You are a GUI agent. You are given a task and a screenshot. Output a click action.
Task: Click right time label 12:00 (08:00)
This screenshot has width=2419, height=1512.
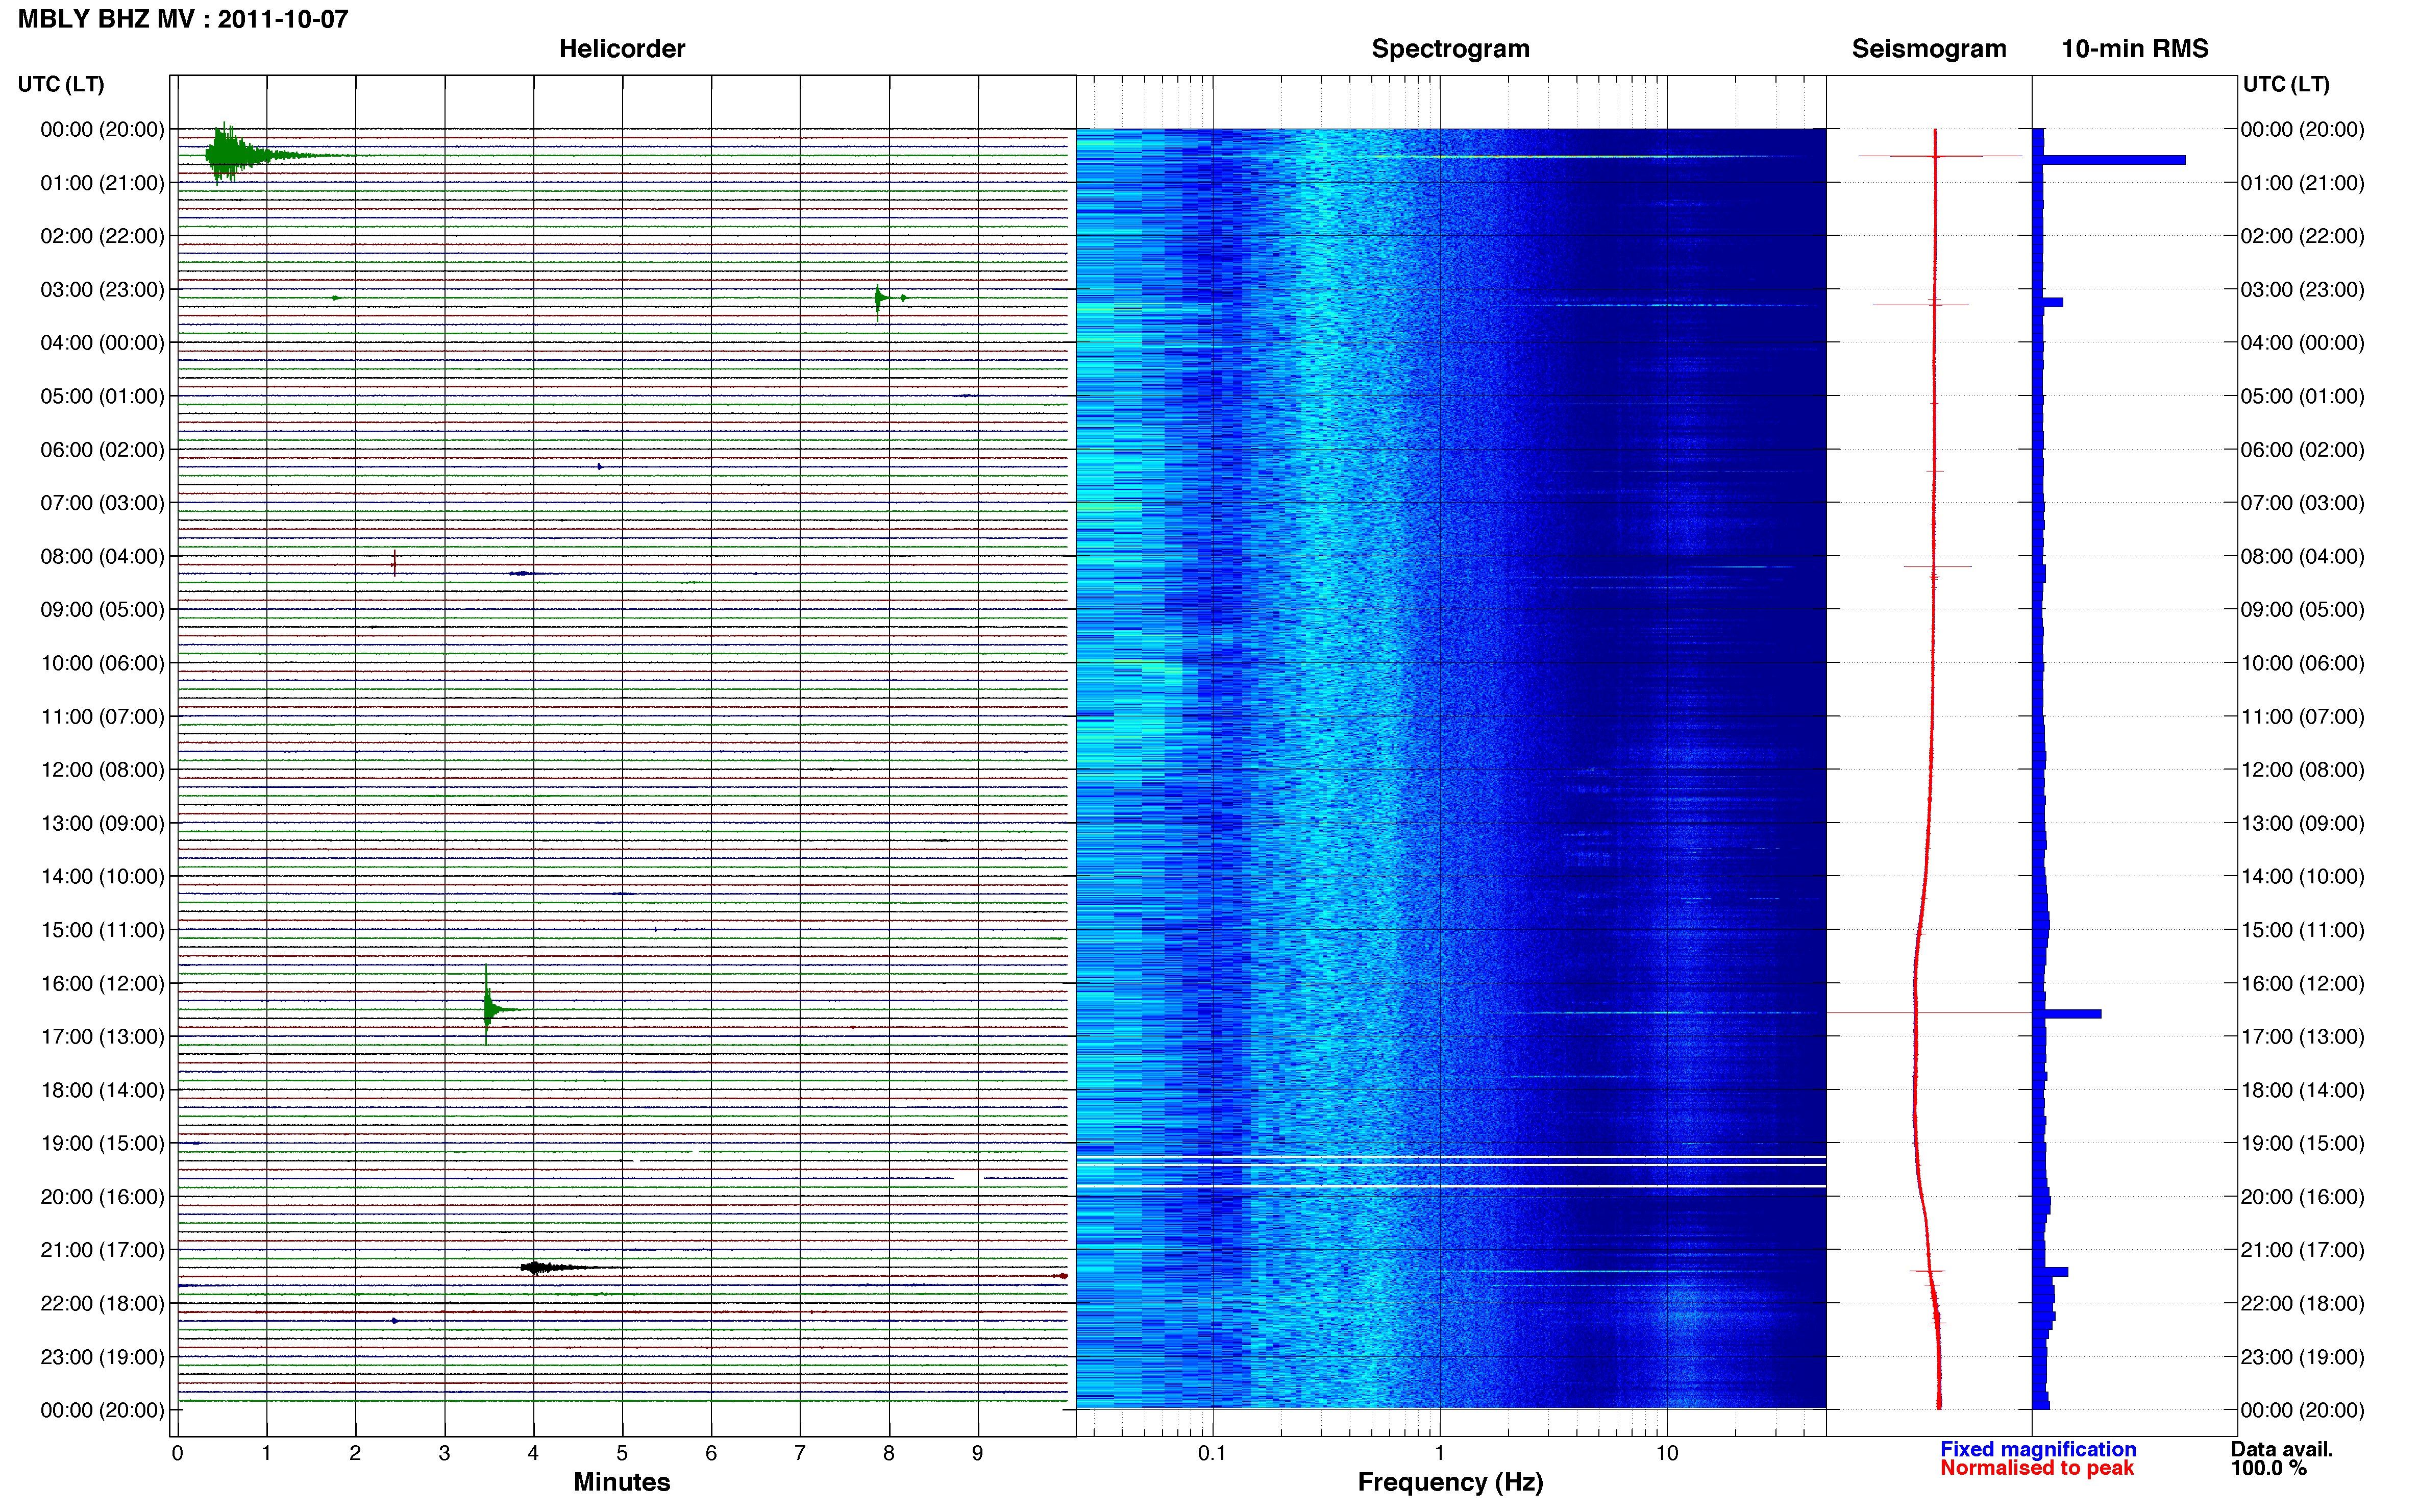pyautogui.click(x=2302, y=770)
